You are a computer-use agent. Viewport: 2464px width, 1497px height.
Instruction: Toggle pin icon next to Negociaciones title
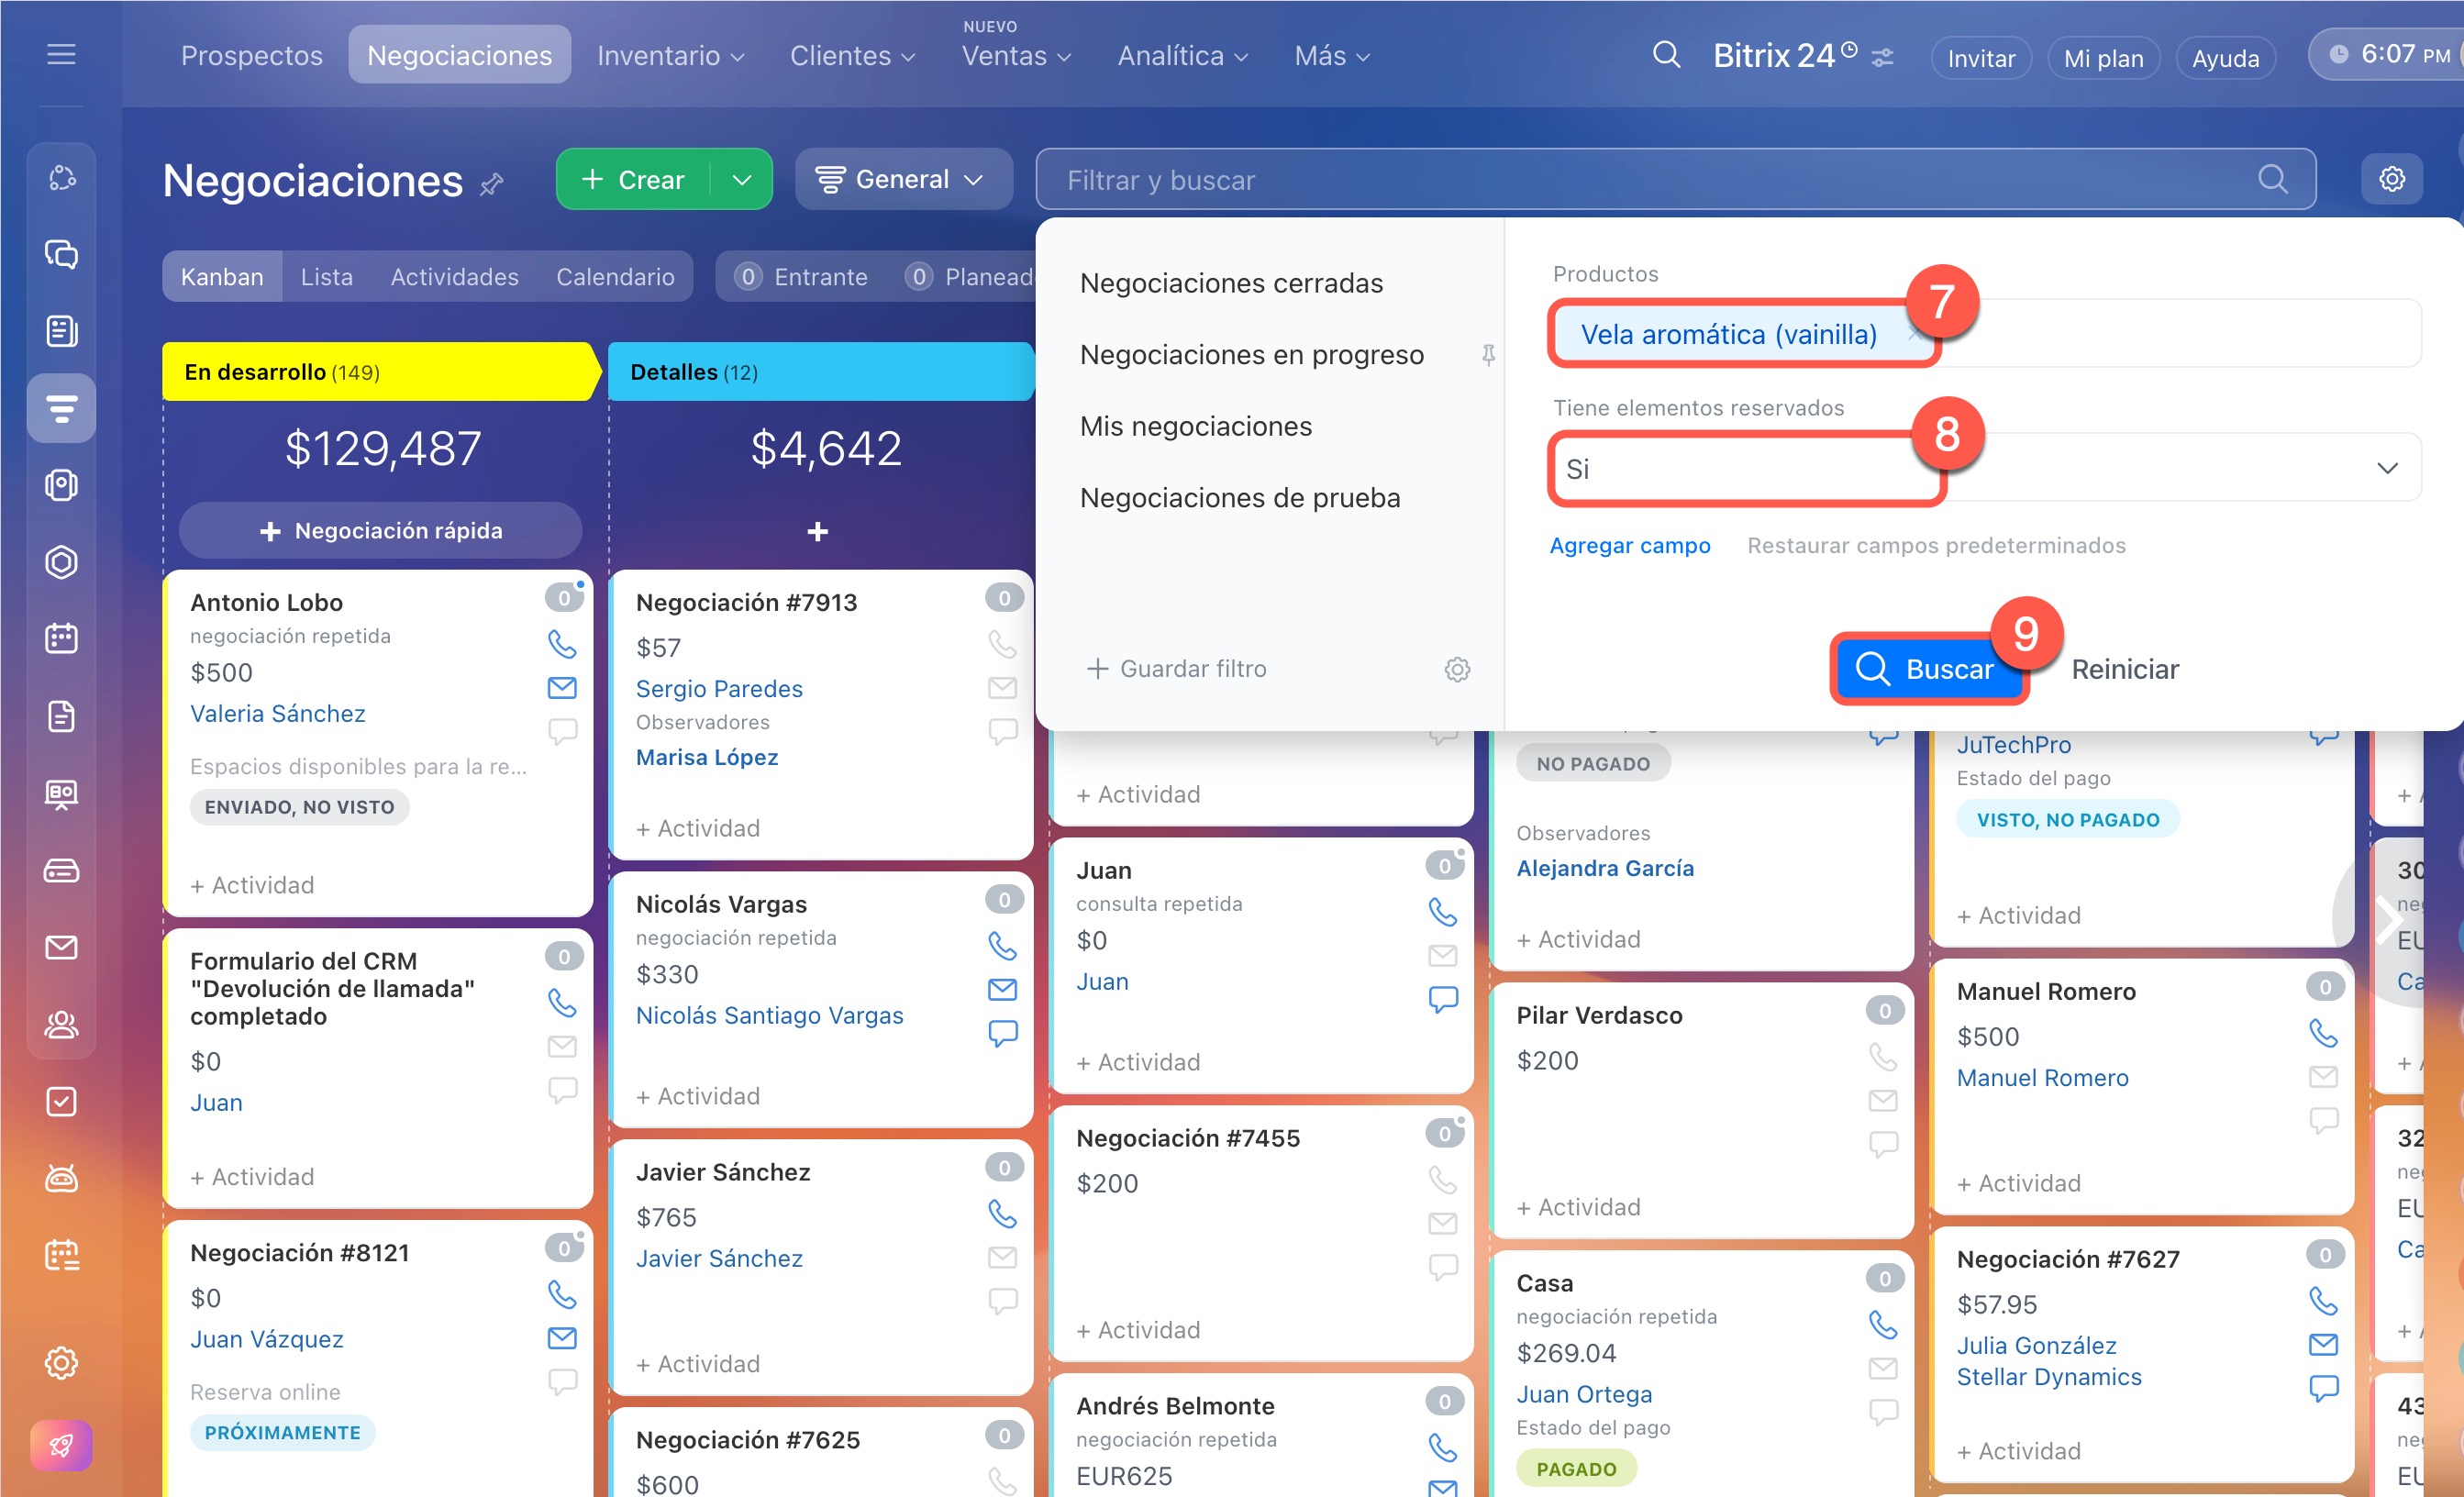pyautogui.click(x=491, y=184)
